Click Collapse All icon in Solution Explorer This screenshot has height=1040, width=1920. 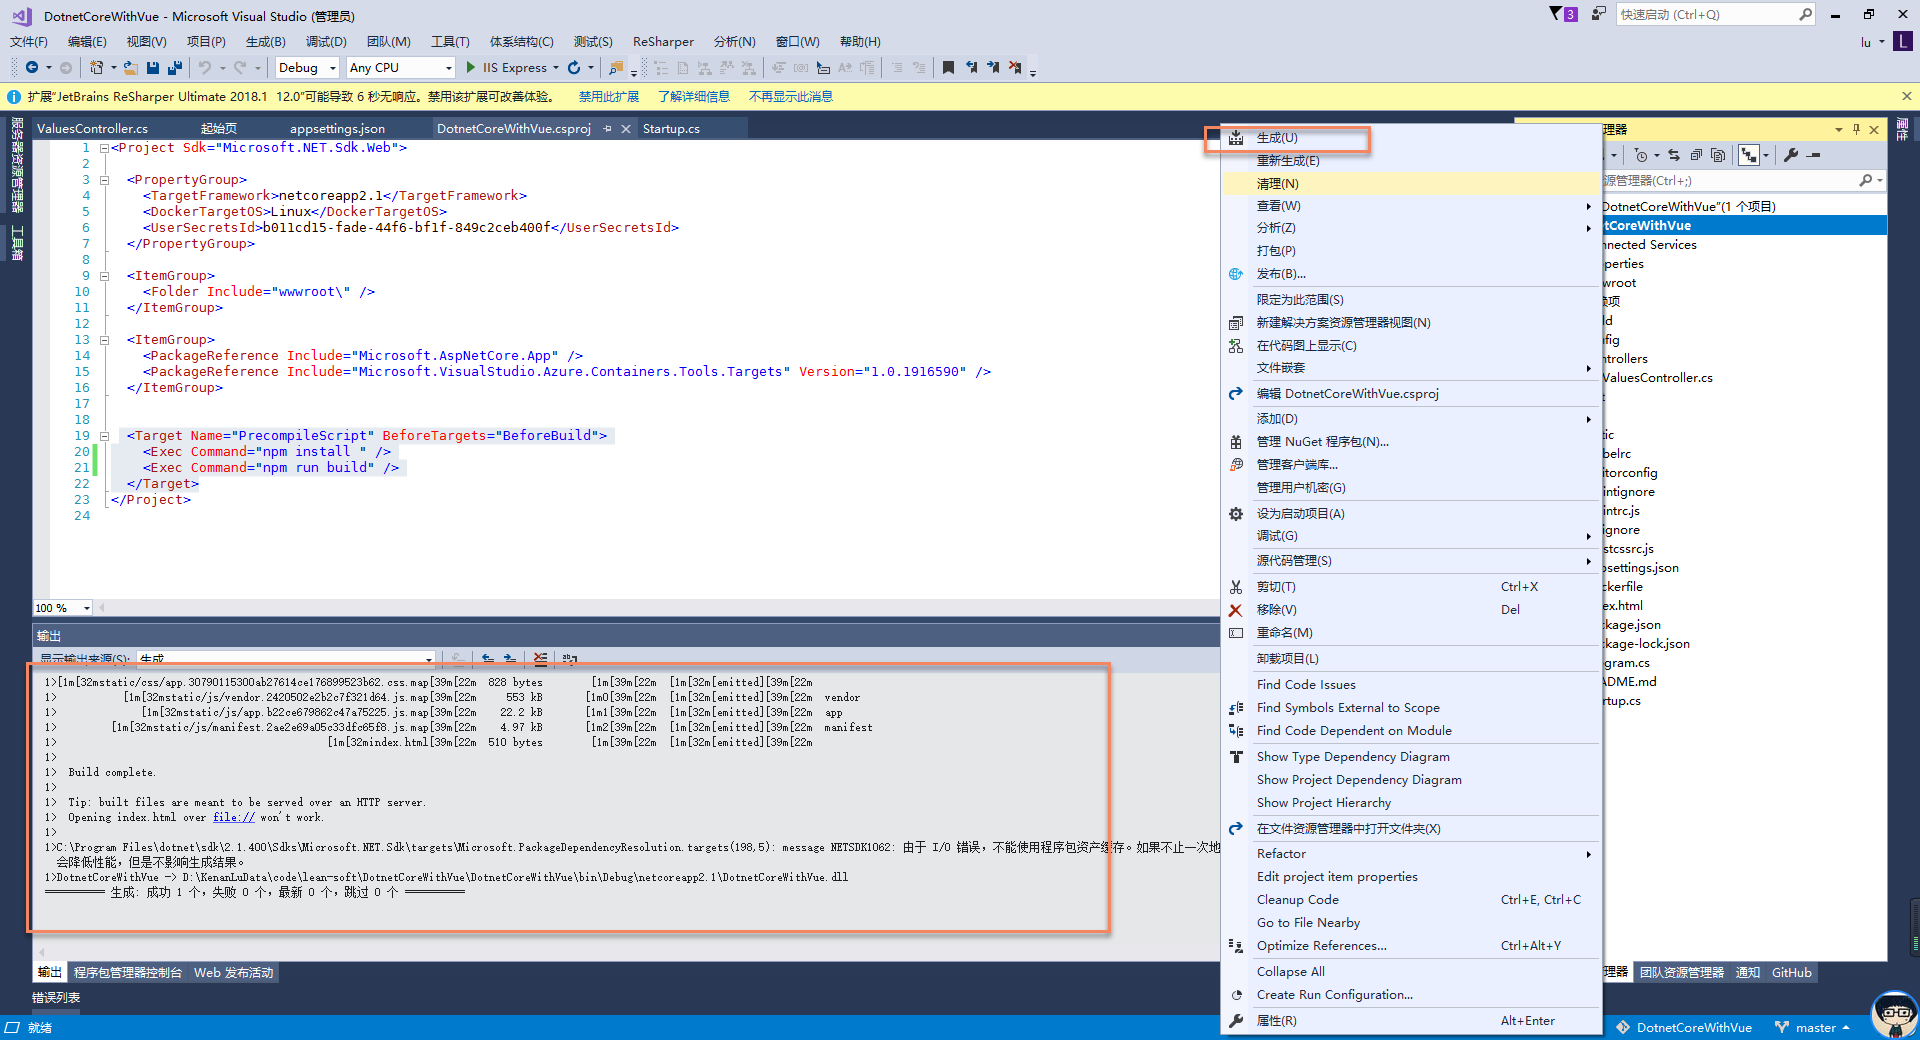pos(1695,155)
